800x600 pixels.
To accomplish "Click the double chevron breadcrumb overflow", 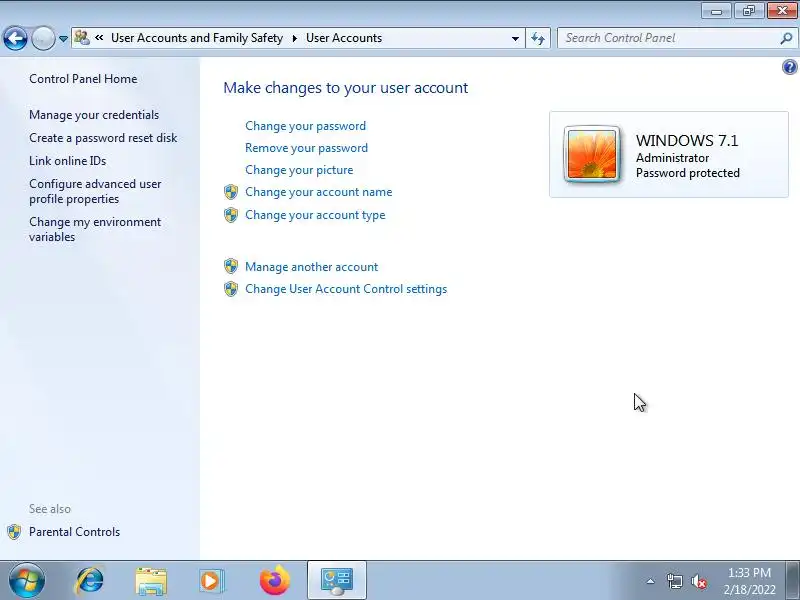I will (x=99, y=37).
